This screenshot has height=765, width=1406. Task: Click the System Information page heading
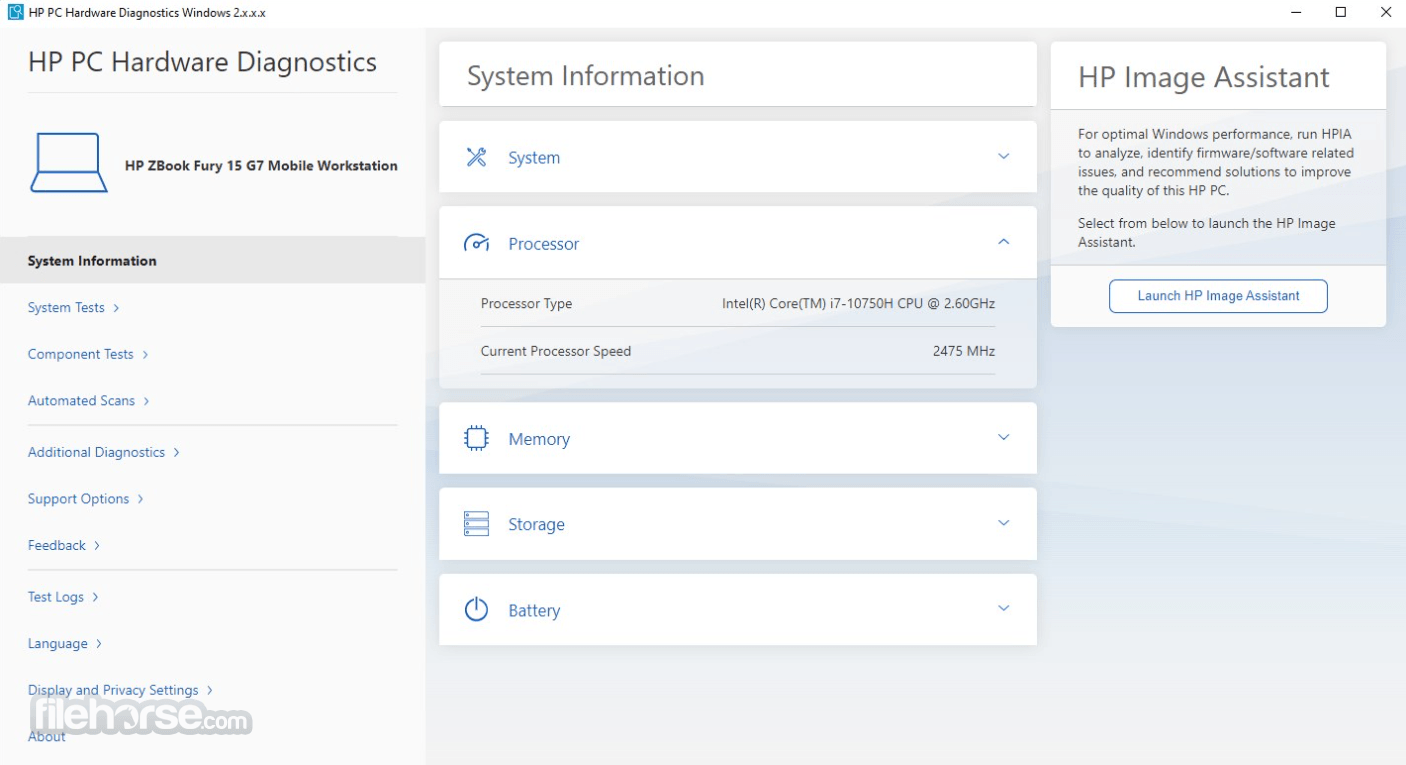click(x=586, y=76)
